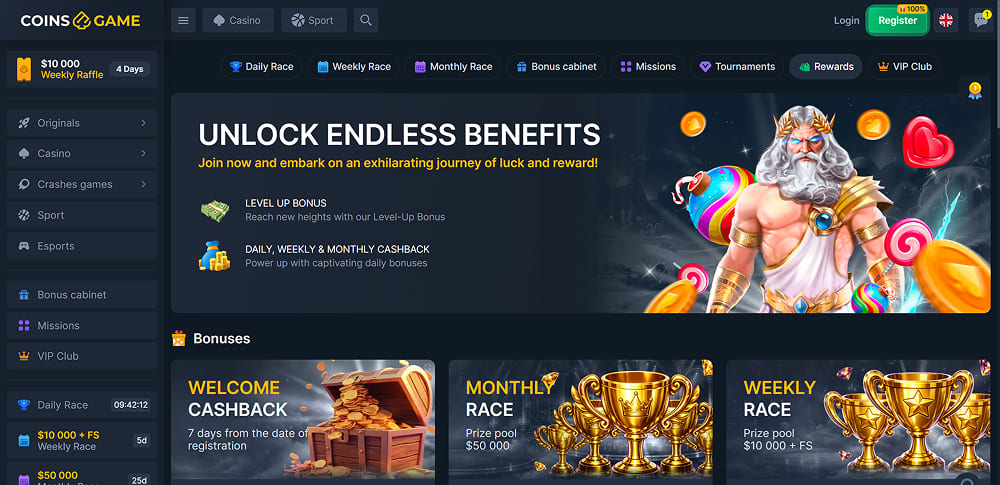Click the gold medal badge icon
The height and width of the screenshot is (485, 1000).
[974, 91]
